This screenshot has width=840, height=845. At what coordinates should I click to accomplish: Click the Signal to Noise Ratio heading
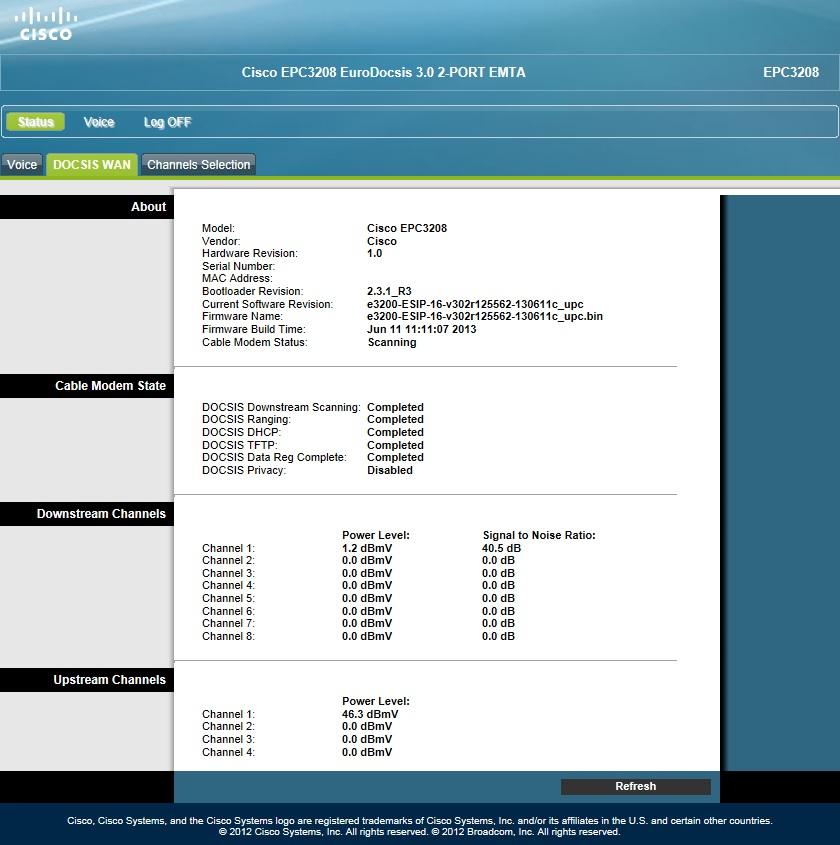539,535
